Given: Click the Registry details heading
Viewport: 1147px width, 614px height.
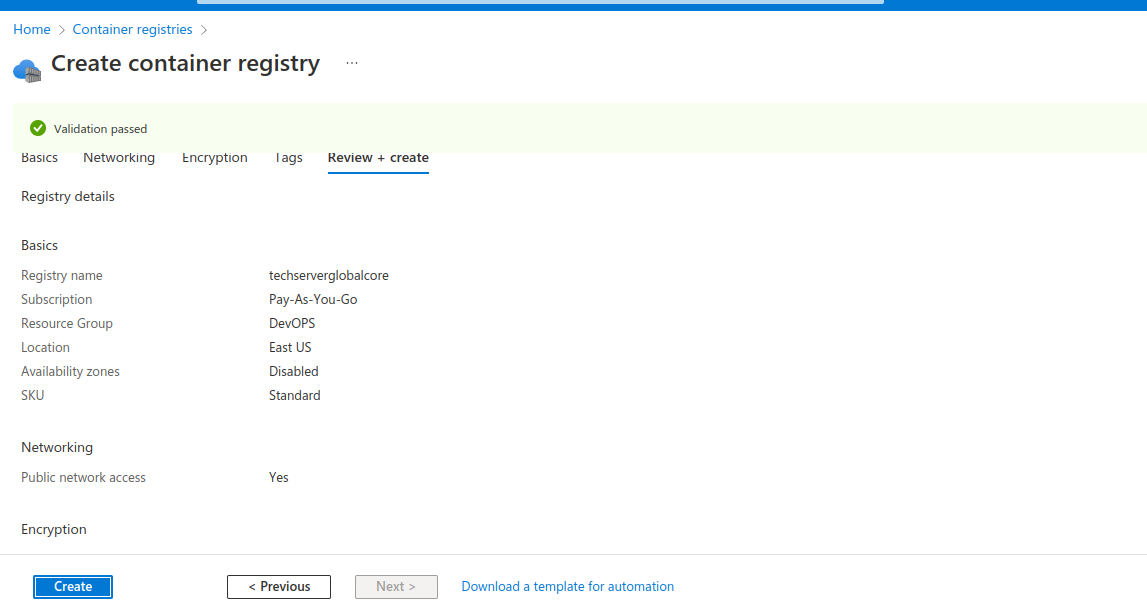Looking at the screenshot, I should [x=68, y=196].
